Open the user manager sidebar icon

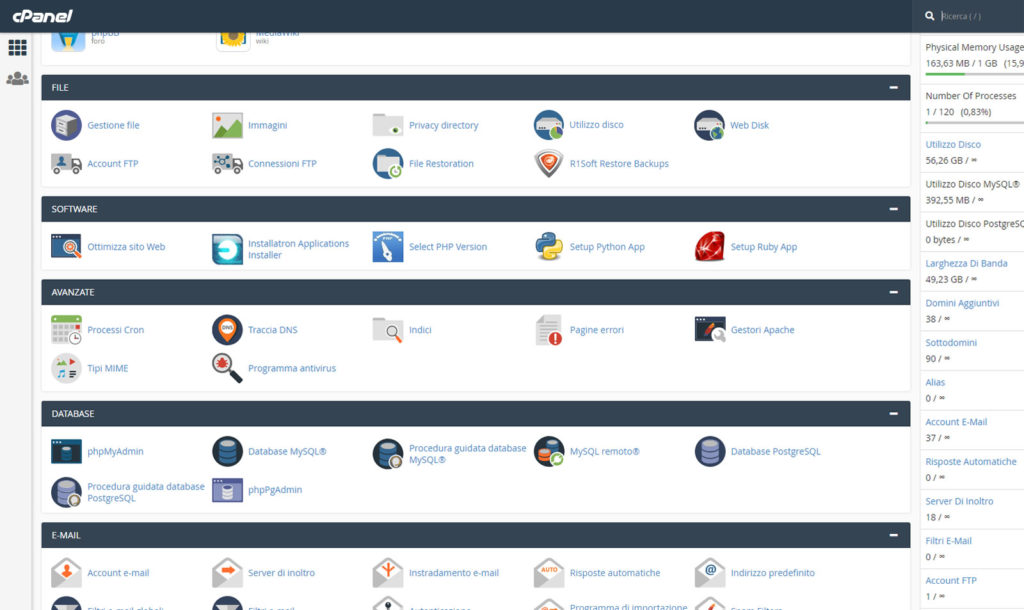click(x=17, y=79)
